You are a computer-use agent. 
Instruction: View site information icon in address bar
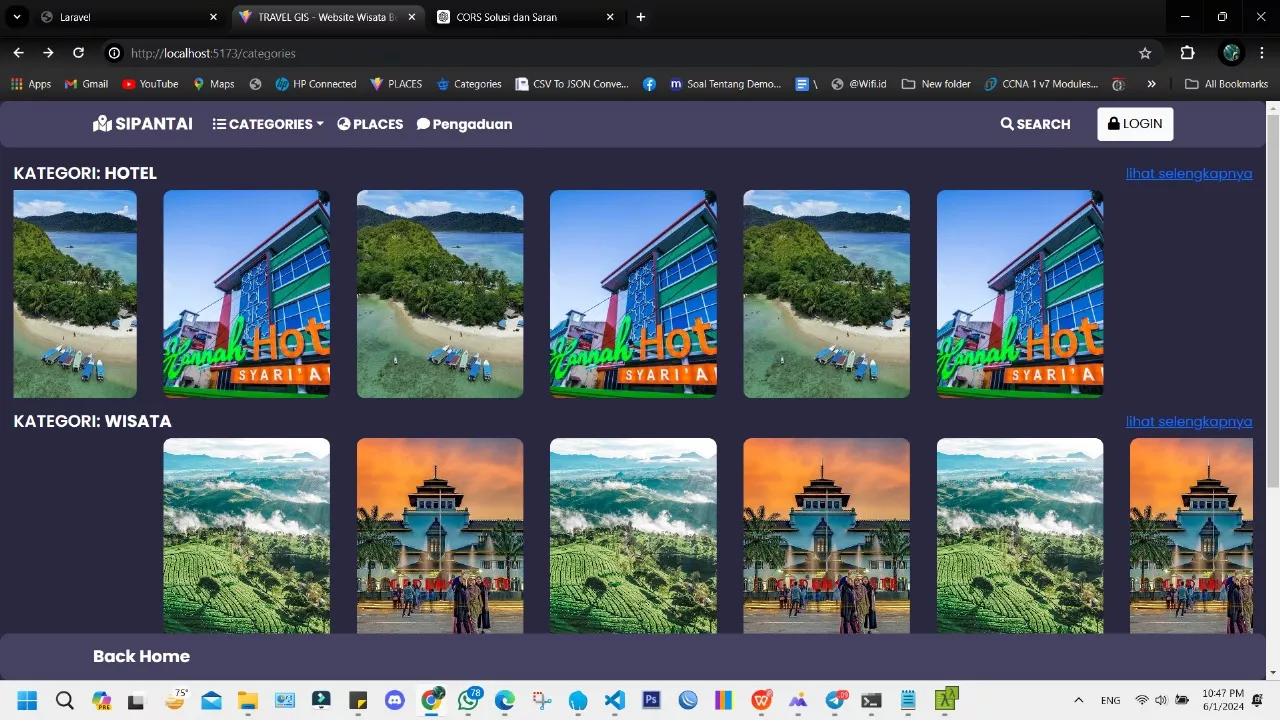[114, 53]
